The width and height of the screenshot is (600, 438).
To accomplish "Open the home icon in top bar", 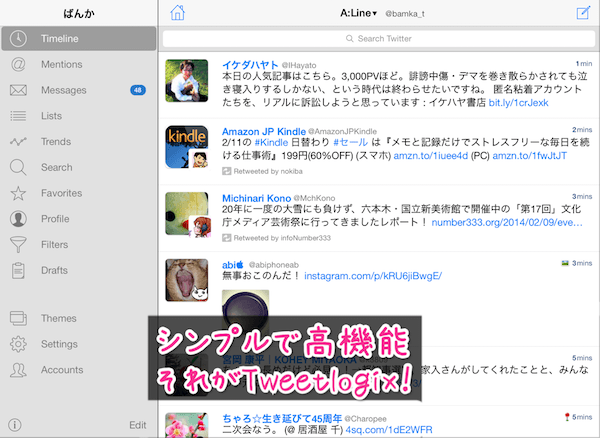I will coord(178,13).
